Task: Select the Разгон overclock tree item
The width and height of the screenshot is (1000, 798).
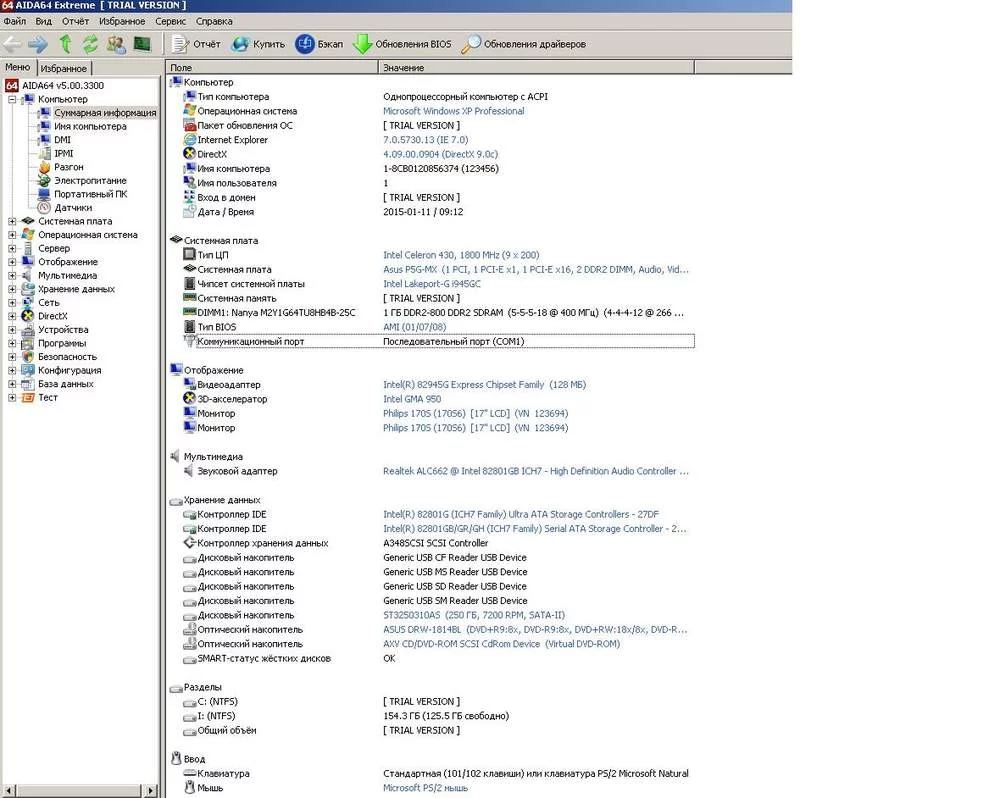Action: point(69,167)
